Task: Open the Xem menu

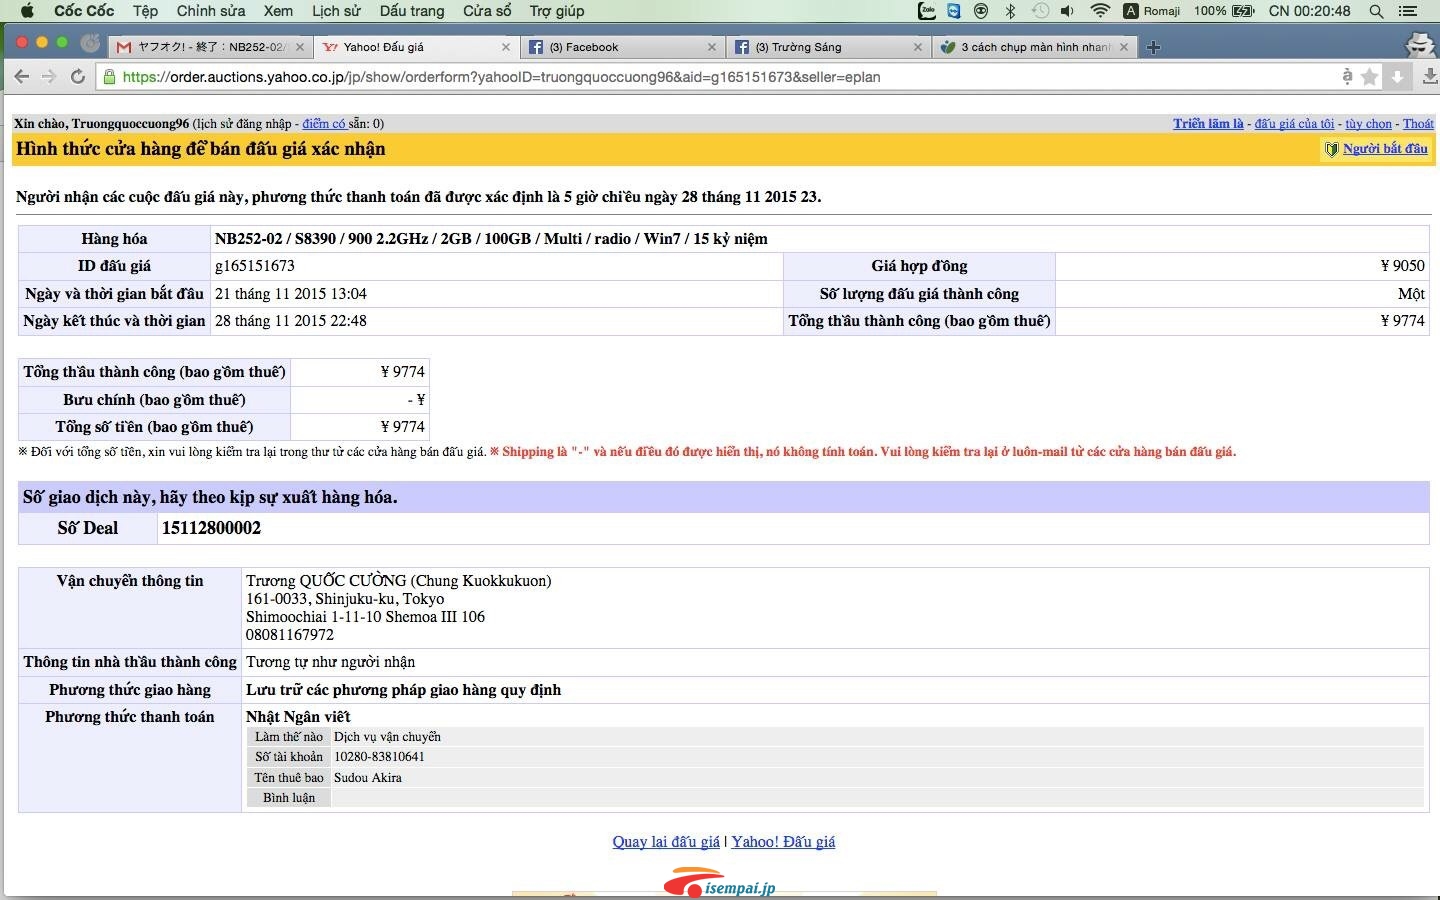Action: (x=278, y=11)
